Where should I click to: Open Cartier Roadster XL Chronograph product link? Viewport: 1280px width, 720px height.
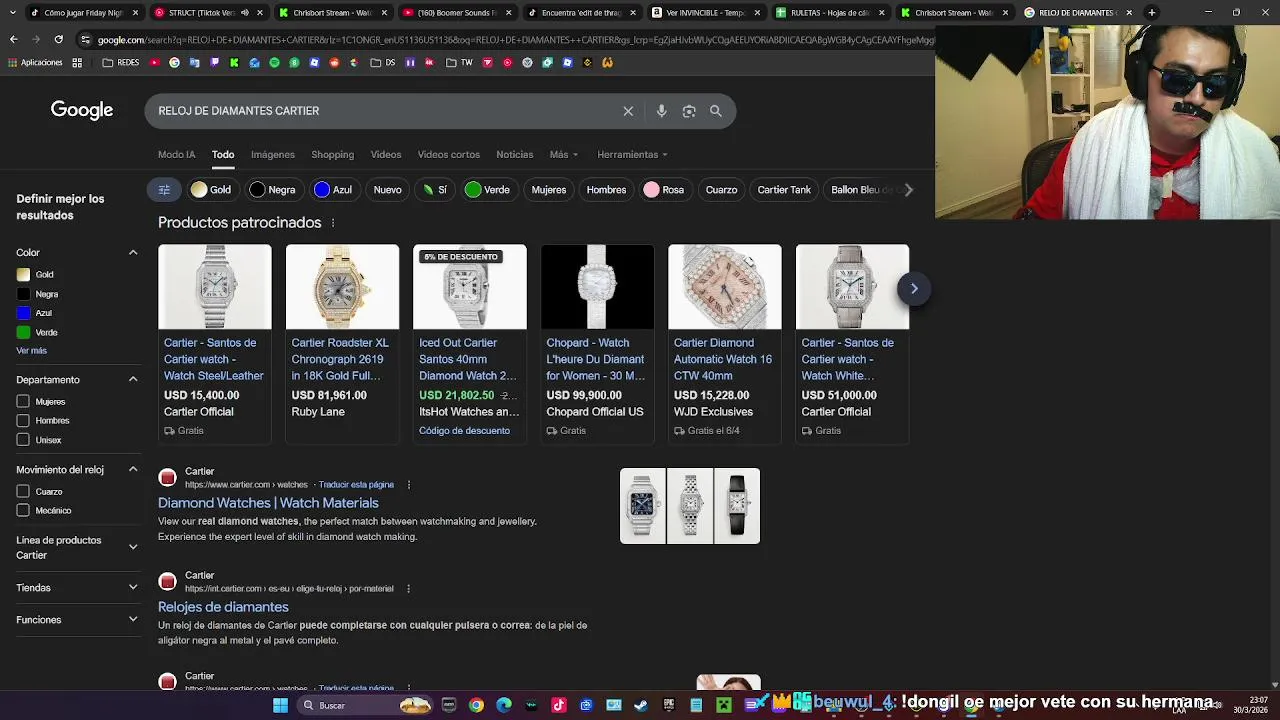(x=340, y=359)
